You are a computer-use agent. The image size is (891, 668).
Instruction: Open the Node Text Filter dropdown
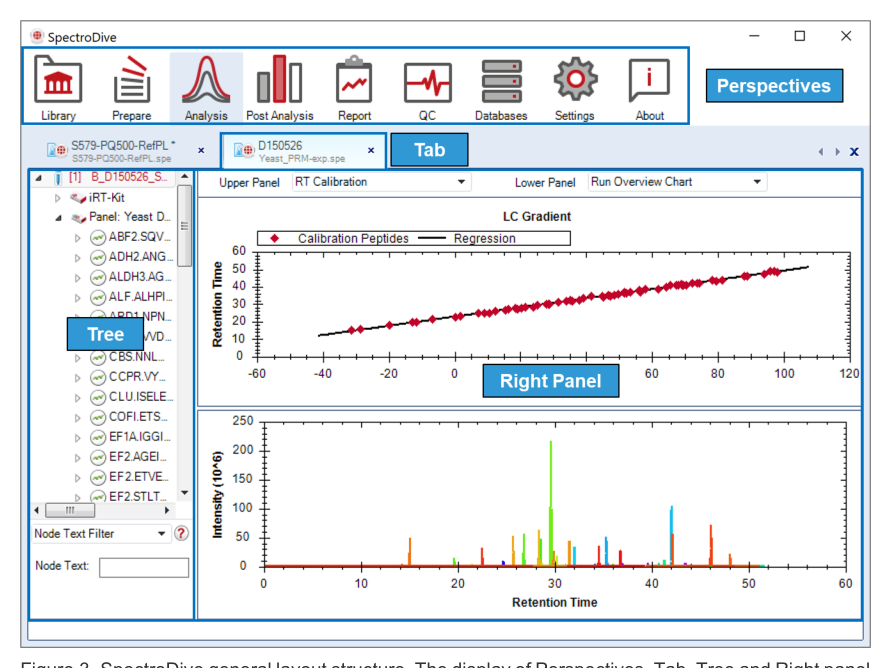tap(101, 533)
